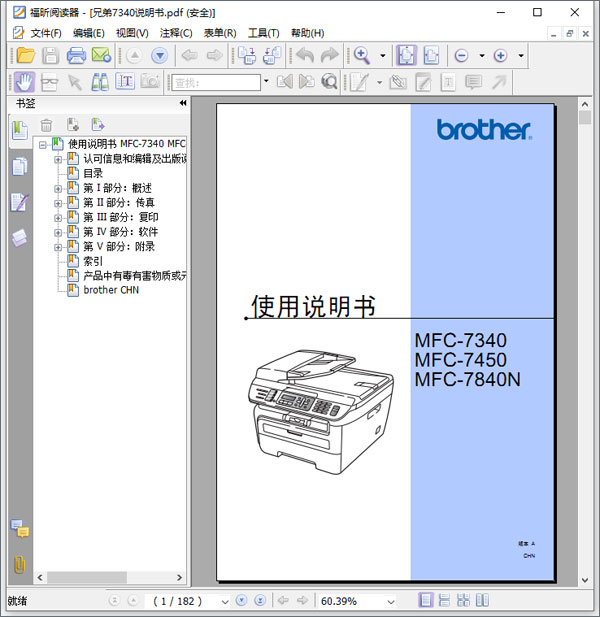Click the 查找 search input field

coord(216,83)
